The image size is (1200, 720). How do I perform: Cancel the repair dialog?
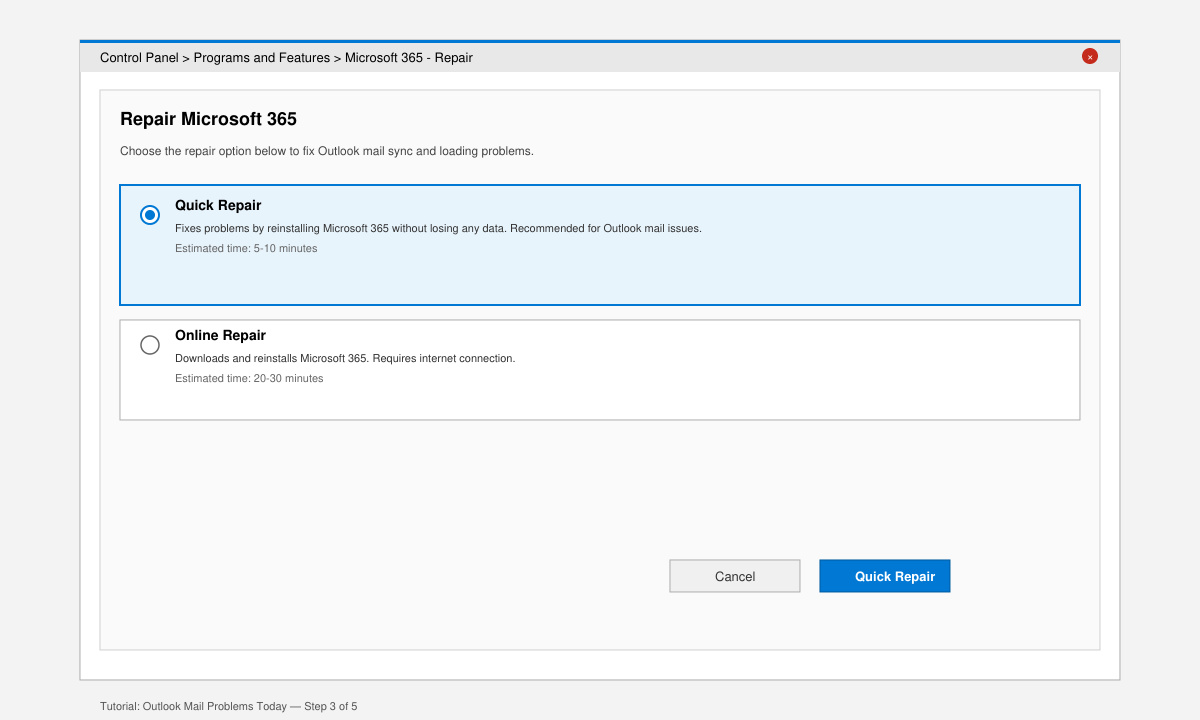coord(735,576)
